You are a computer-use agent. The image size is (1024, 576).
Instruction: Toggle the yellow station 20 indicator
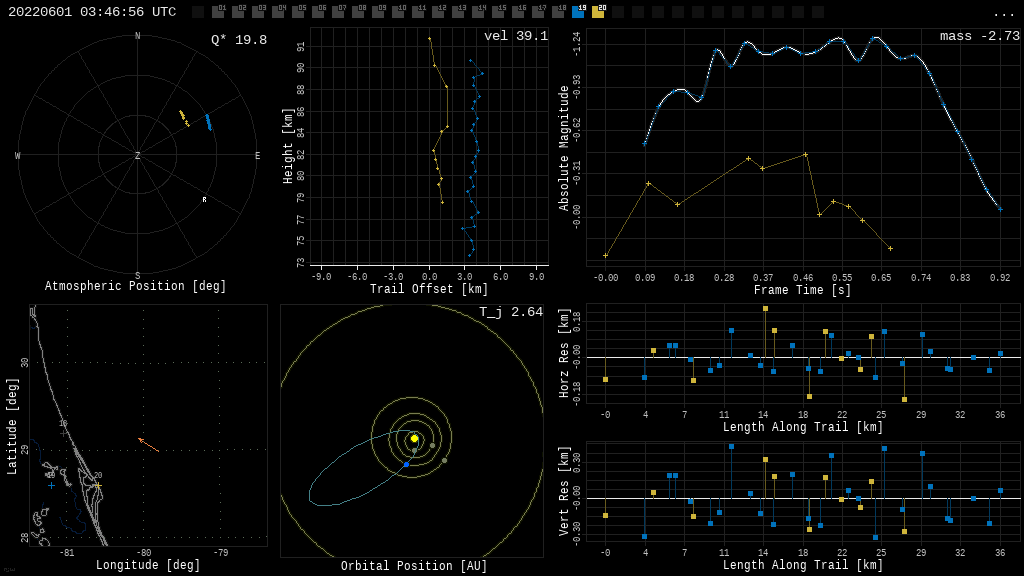point(598,12)
